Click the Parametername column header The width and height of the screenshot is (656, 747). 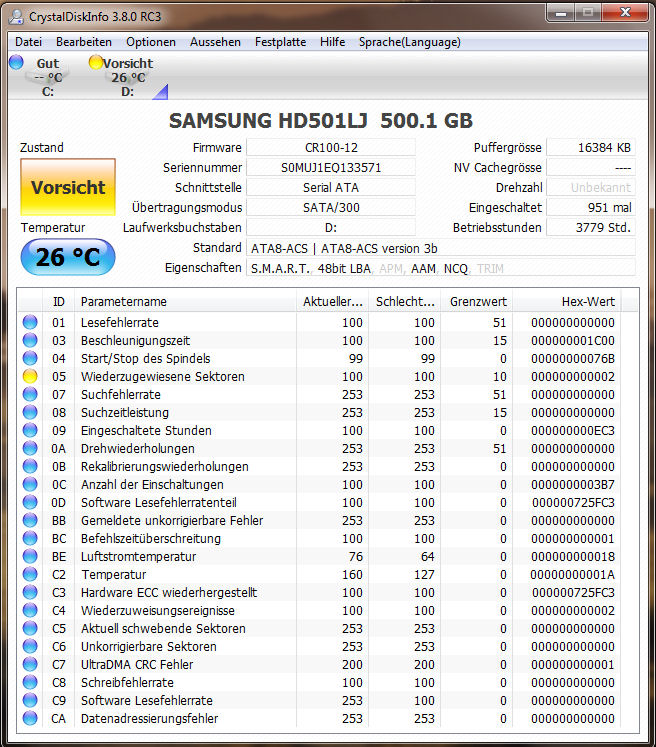point(186,302)
